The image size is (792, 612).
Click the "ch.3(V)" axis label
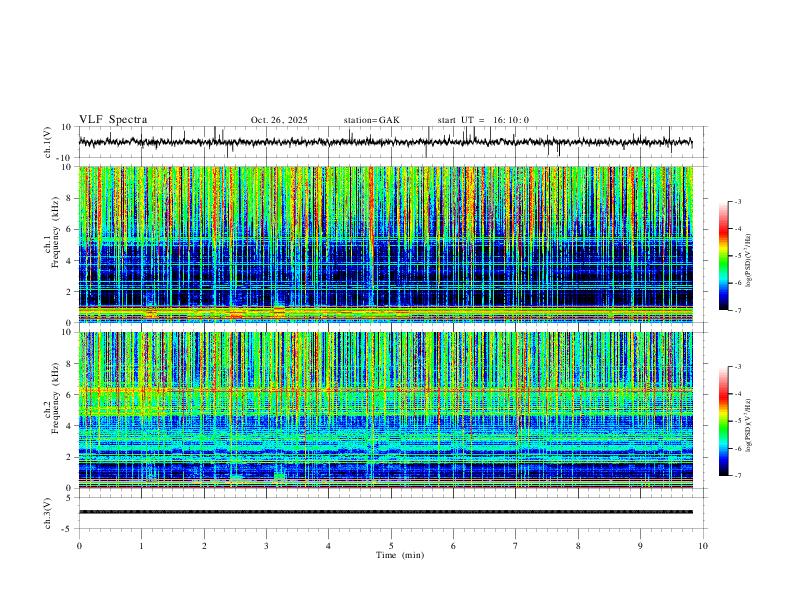[48, 513]
